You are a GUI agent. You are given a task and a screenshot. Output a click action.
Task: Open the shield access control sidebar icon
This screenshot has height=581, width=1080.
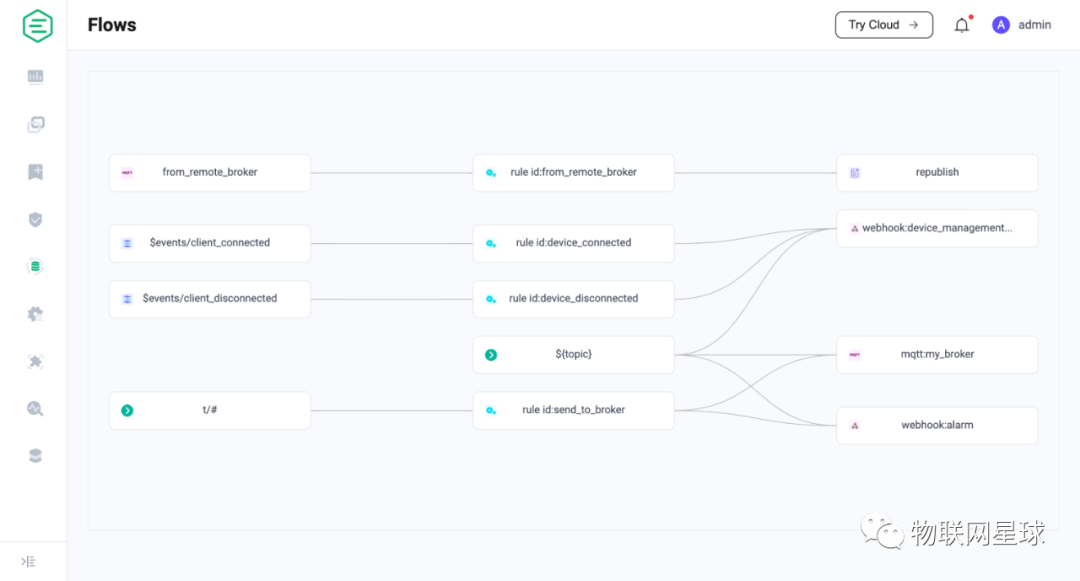(36, 220)
